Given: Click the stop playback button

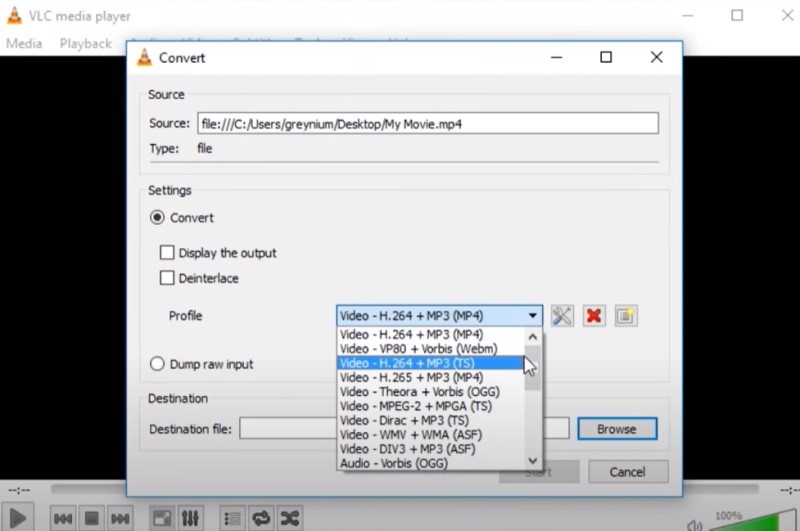Looking at the screenshot, I should [91, 518].
